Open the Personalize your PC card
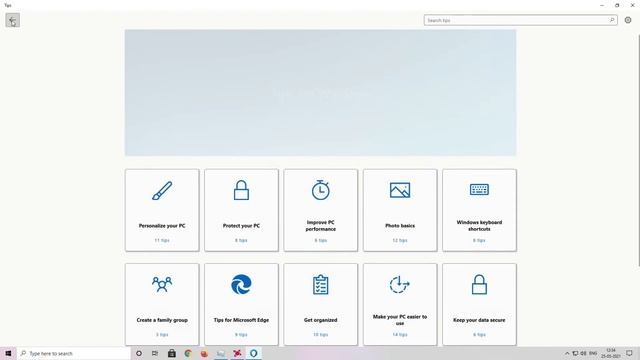 coord(162,210)
